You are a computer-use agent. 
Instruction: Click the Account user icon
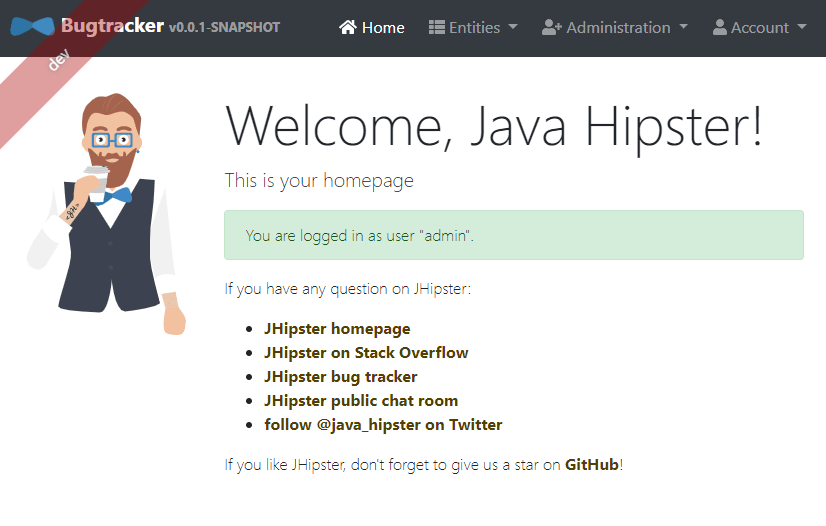tap(720, 27)
